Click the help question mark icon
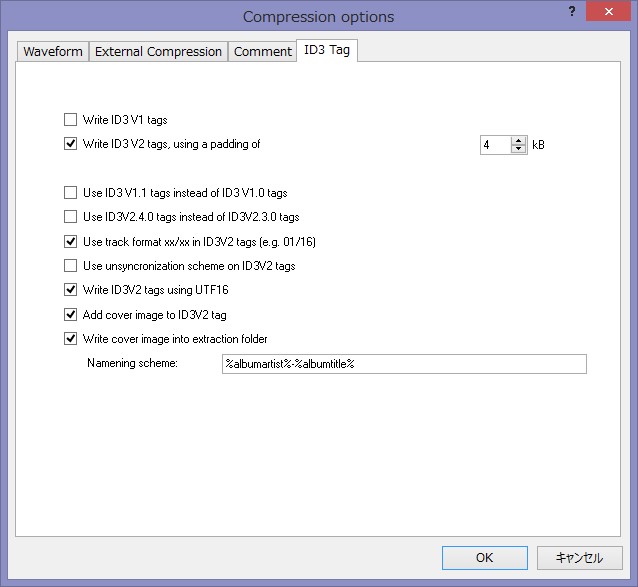This screenshot has height=587, width=638. [x=572, y=11]
